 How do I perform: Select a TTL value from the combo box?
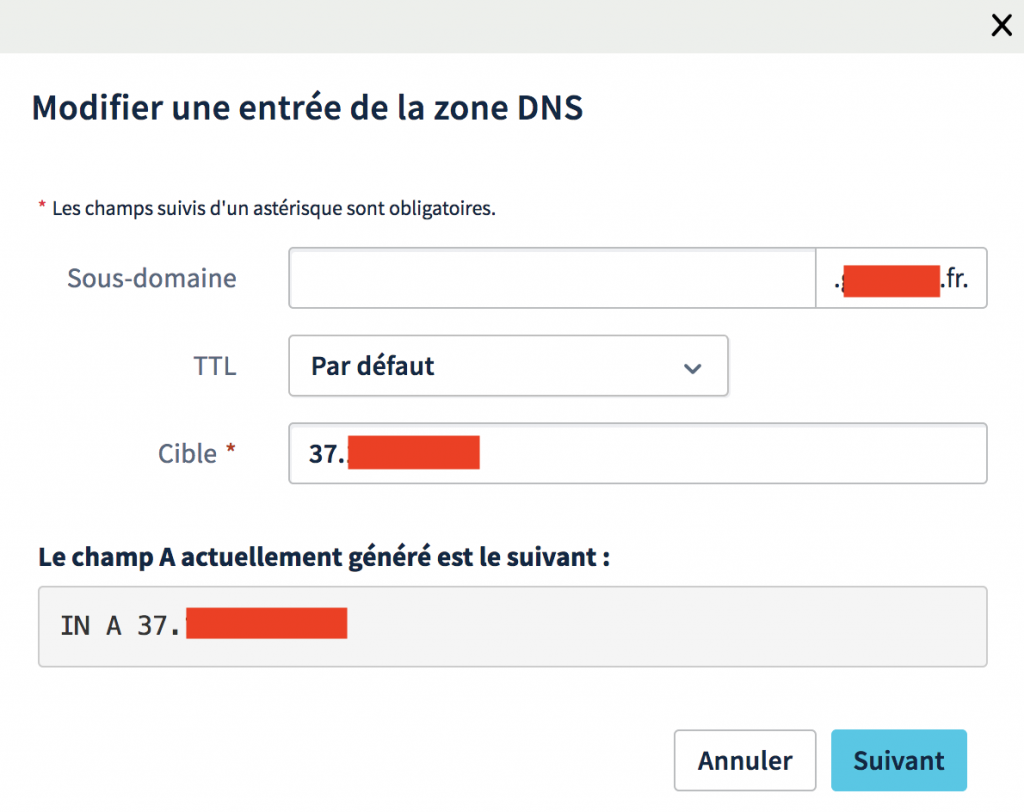point(508,367)
